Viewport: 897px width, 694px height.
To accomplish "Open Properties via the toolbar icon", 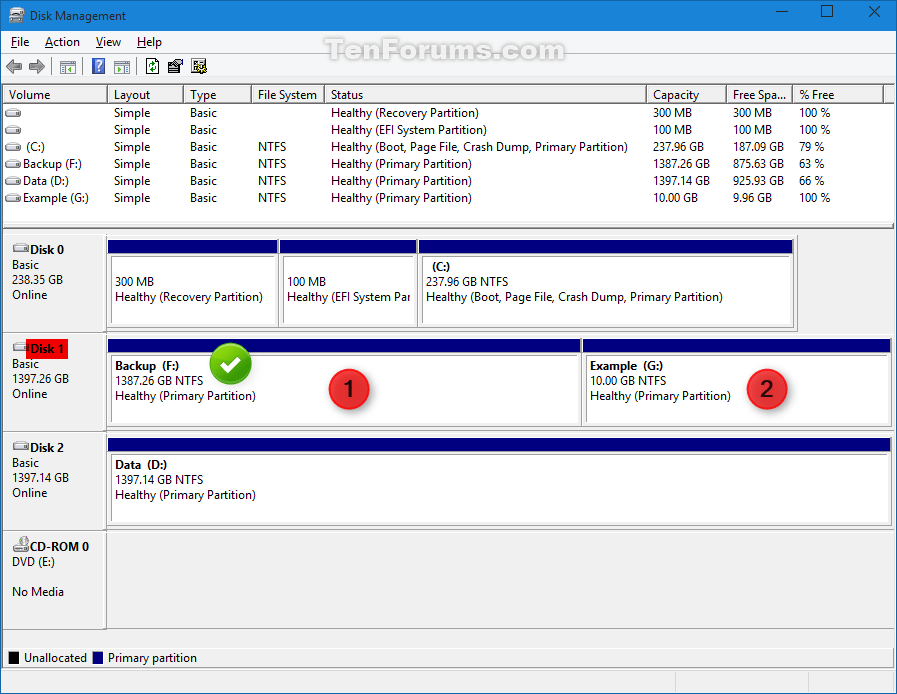I will tap(174, 66).
